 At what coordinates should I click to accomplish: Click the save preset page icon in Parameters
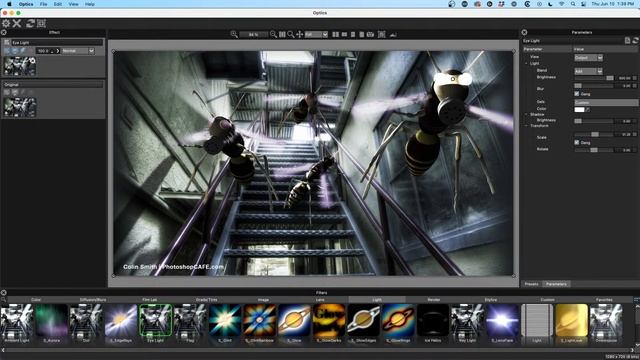click(627, 40)
